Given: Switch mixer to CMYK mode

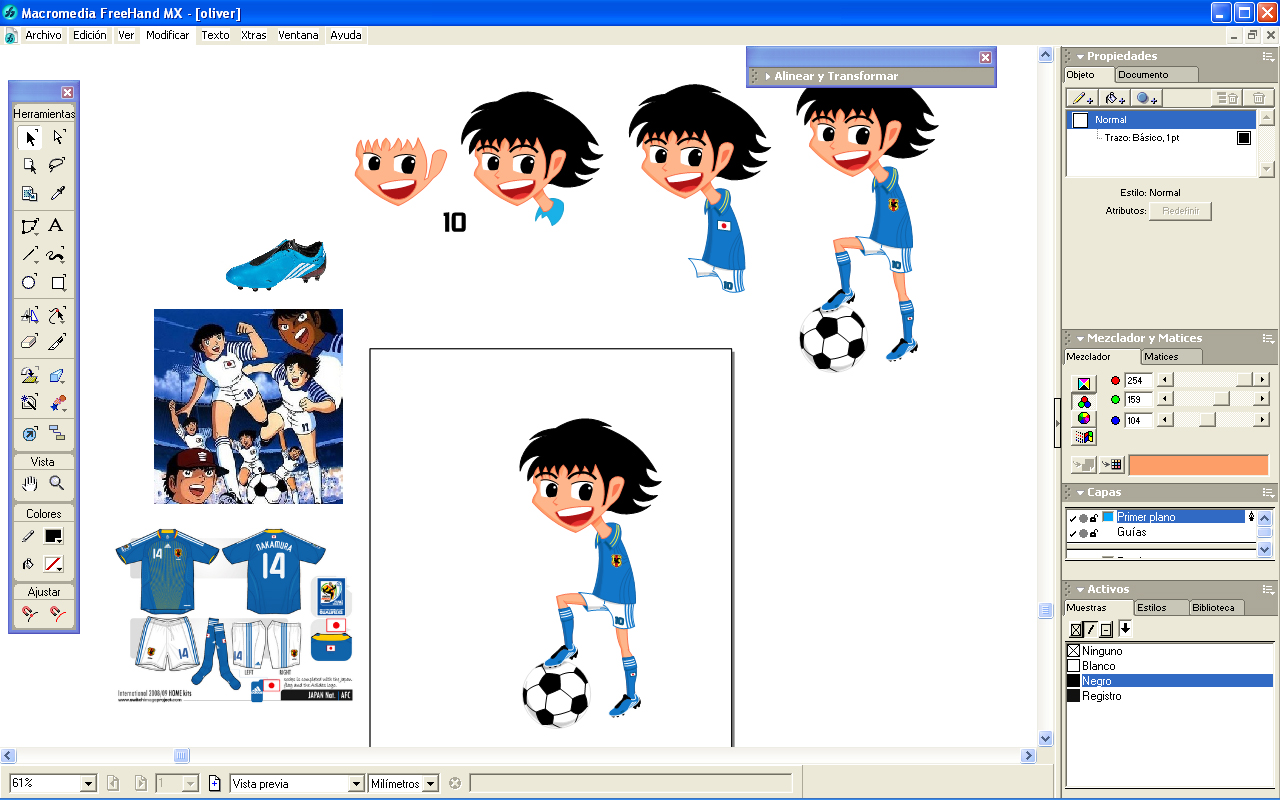Looking at the screenshot, I should pyautogui.click(x=1084, y=383).
